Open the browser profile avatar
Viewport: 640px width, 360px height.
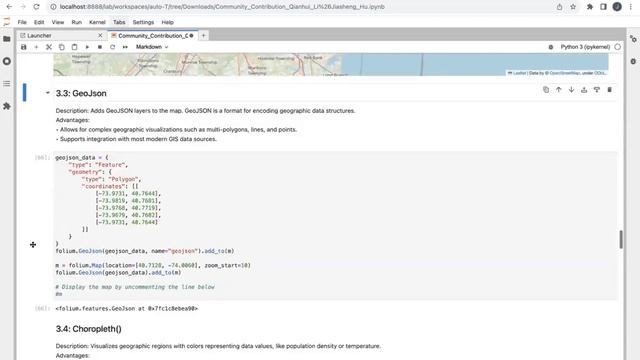coord(617,7)
